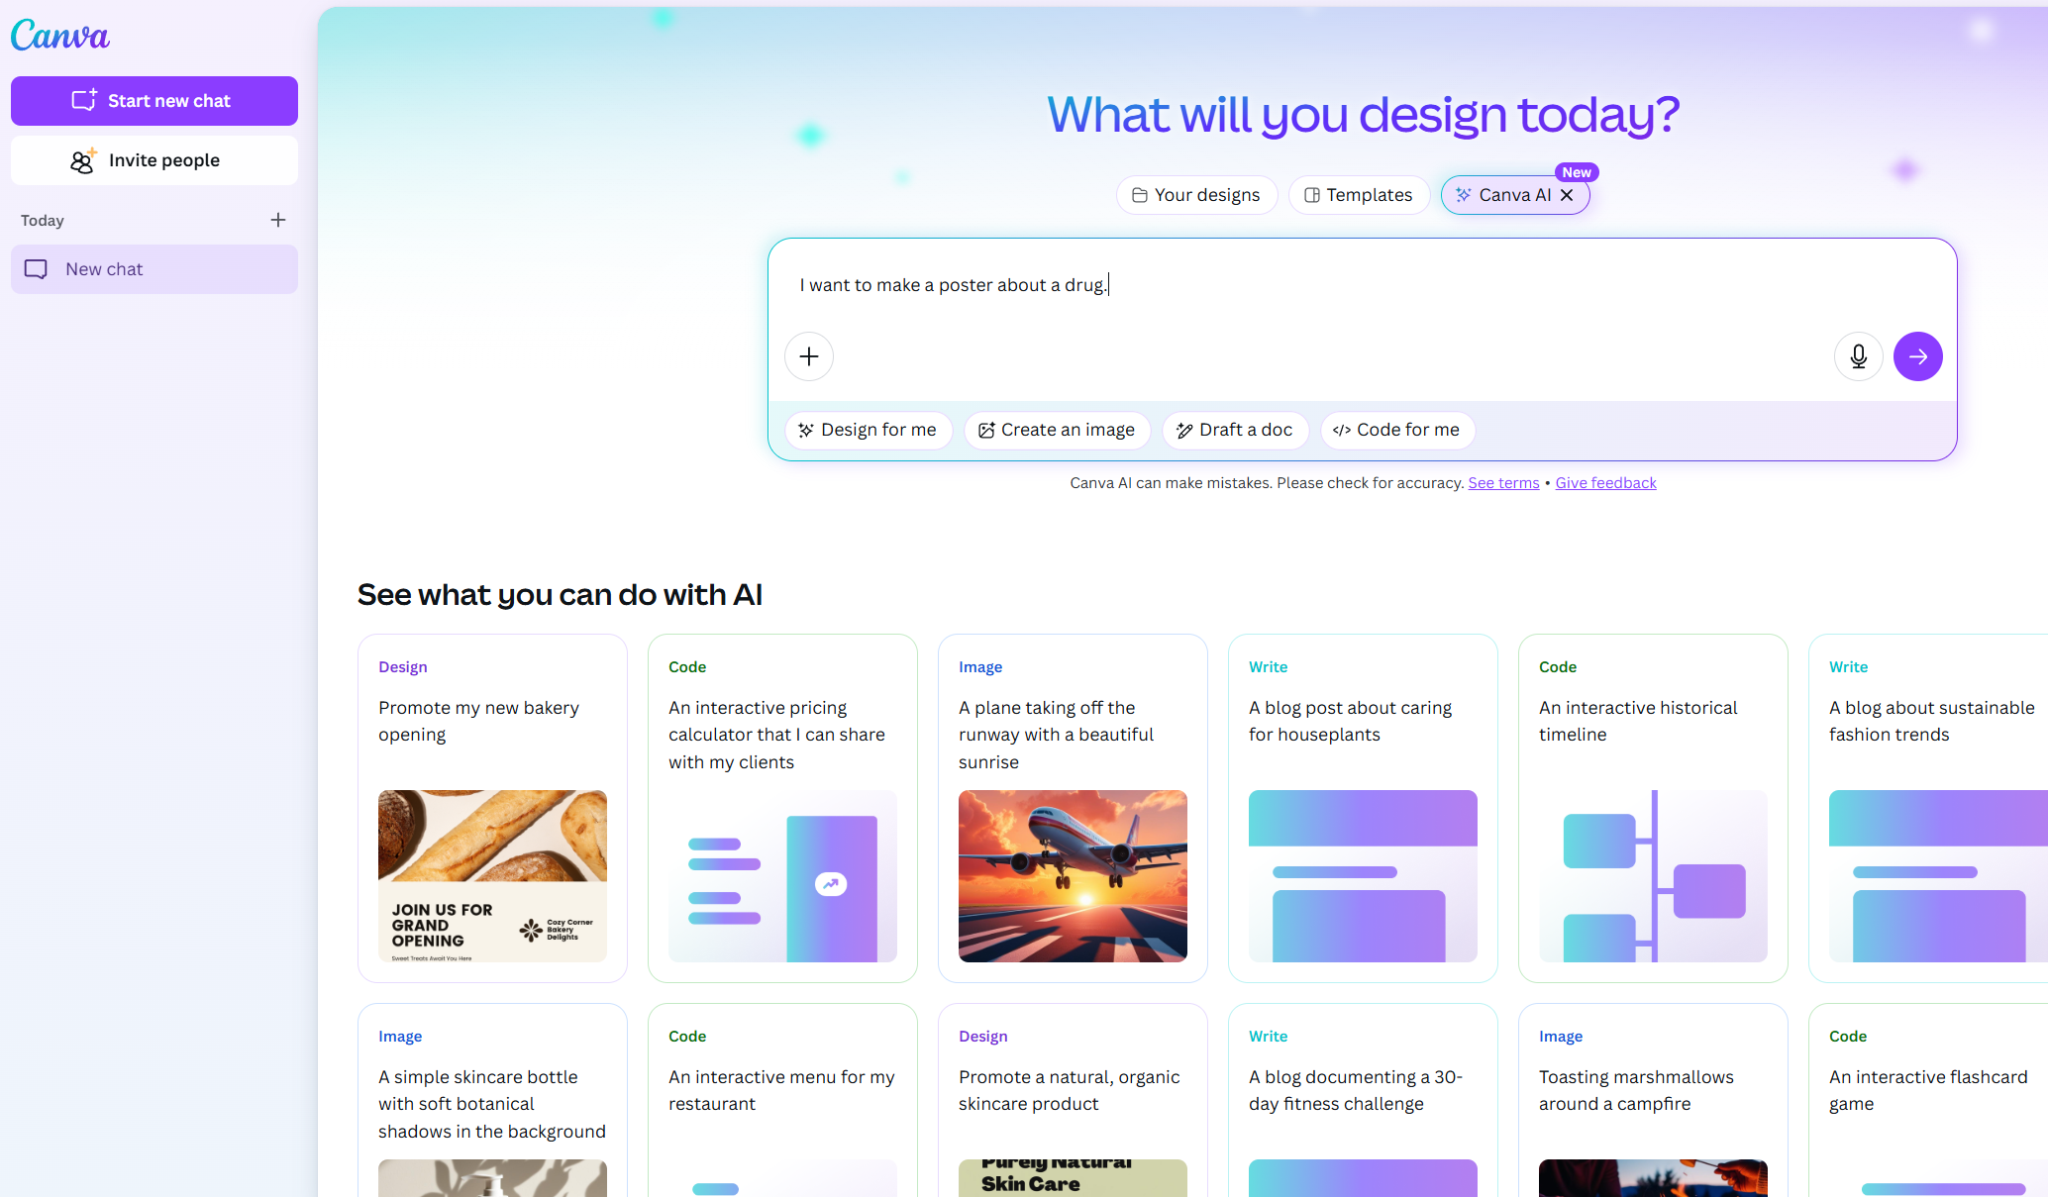Remove the Canva AI filter chip
This screenshot has height=1197, width=2048.
[1566, 195]
